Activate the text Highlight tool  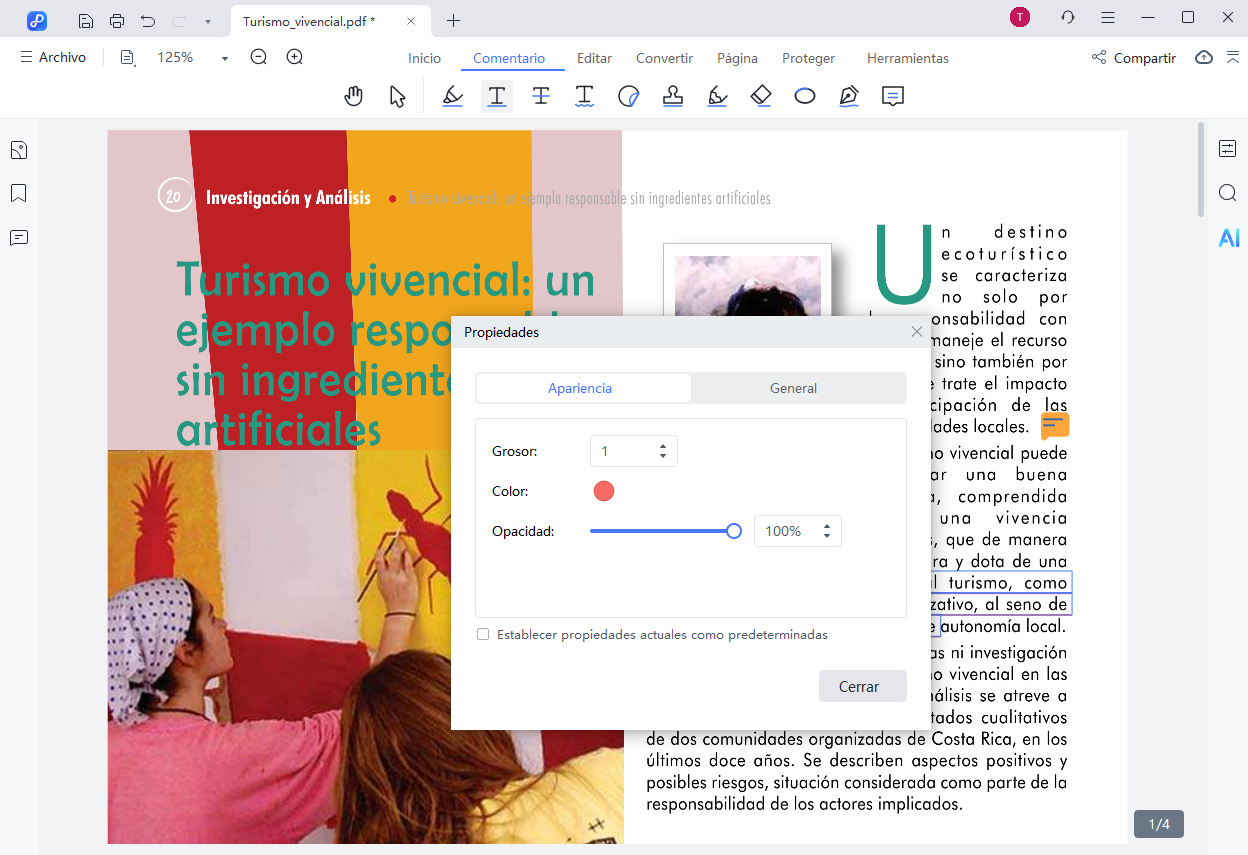(x=453, y=95)
